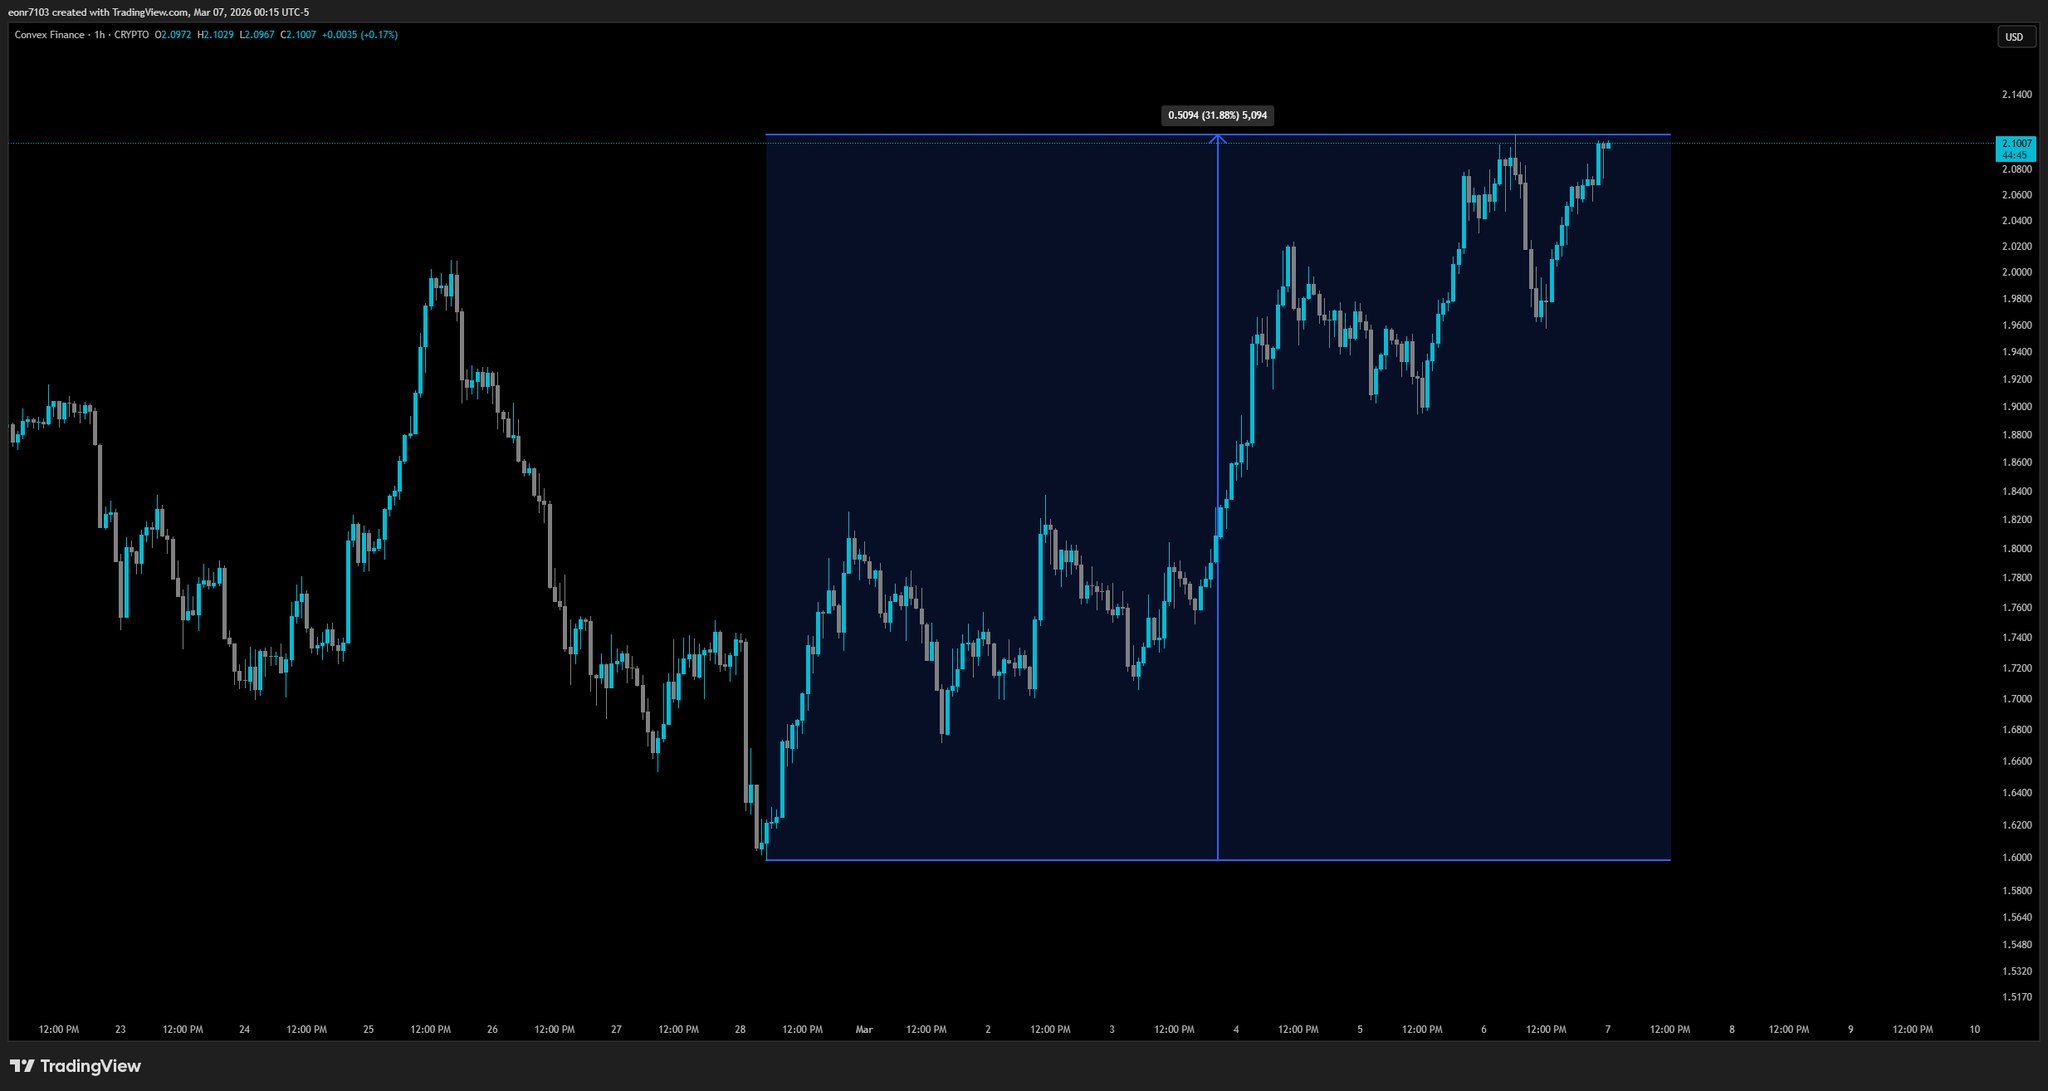Viewport: 2048px width, 1091px height.
Task: Click the high value H2.1029 in the legend
Action: 215,35
